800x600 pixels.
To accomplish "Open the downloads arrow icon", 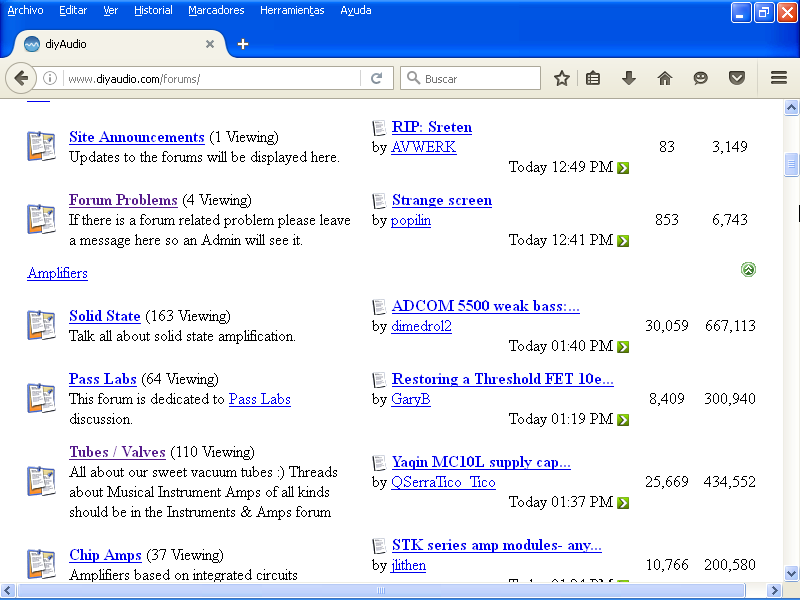I will point(629,79).
